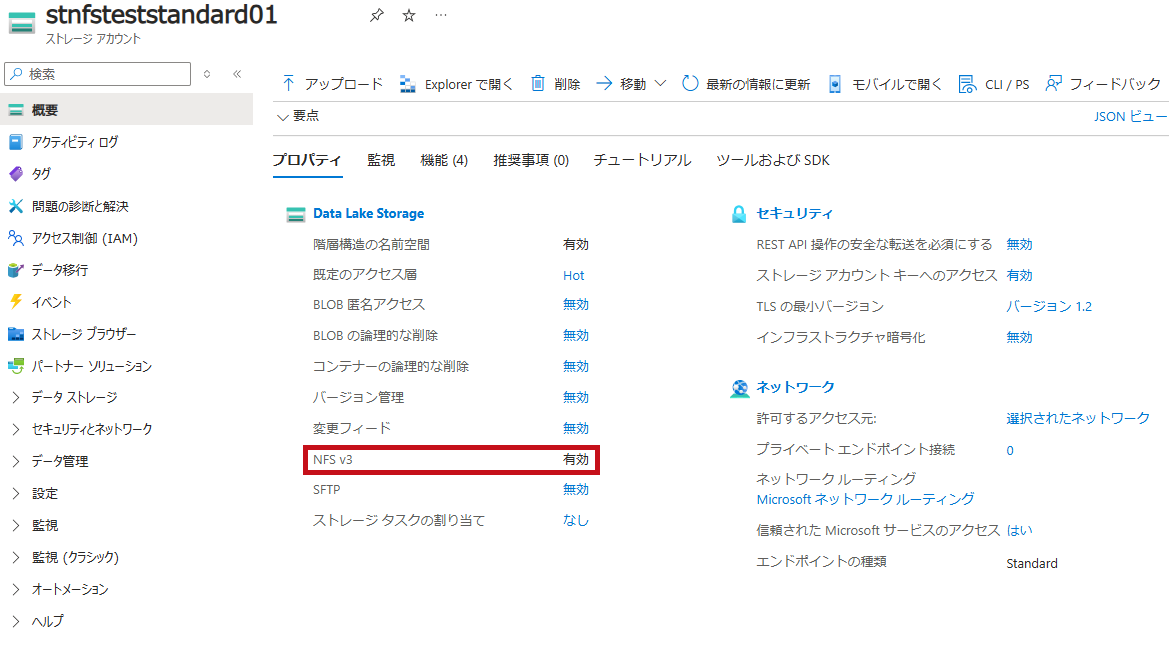Image resolution: width=1169 pixels, height=653 pixels.
Task: Expand セキュリティとネットワーク menu group
Action: (82, 429)
